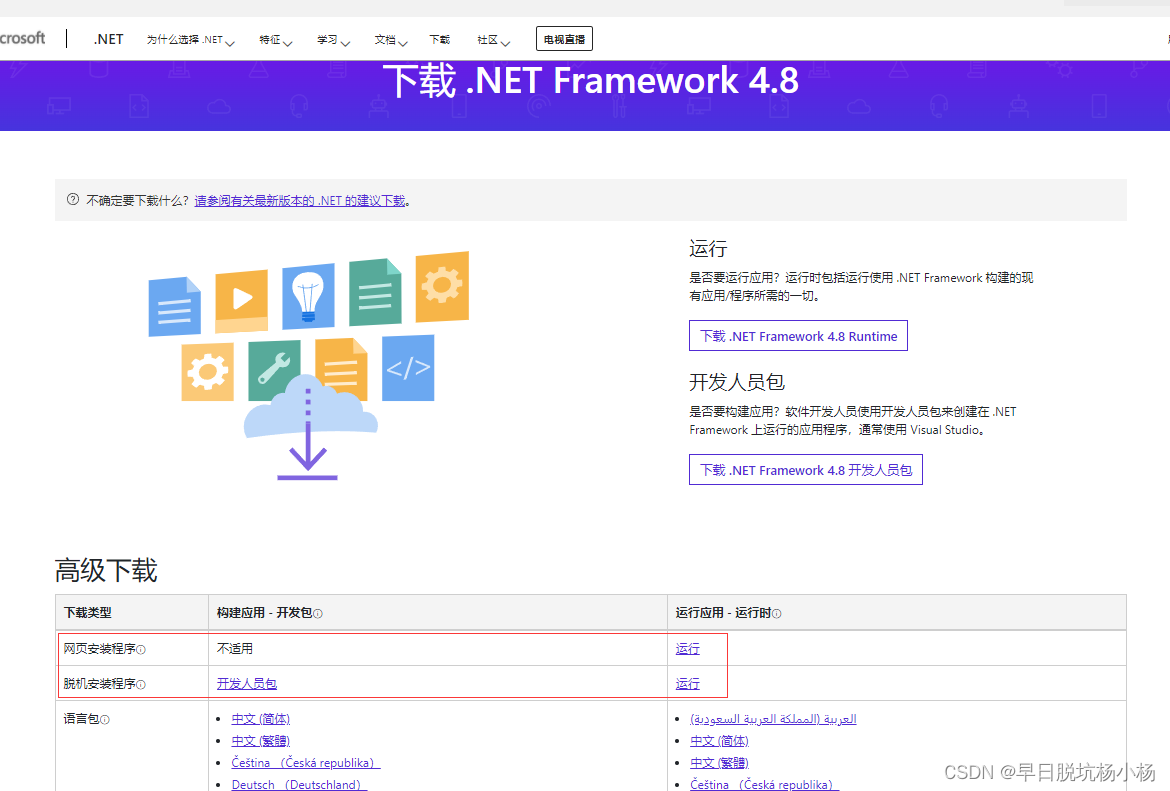Click the download cloud illustration
Screen dimensions: 1170x791
point(309,366)
